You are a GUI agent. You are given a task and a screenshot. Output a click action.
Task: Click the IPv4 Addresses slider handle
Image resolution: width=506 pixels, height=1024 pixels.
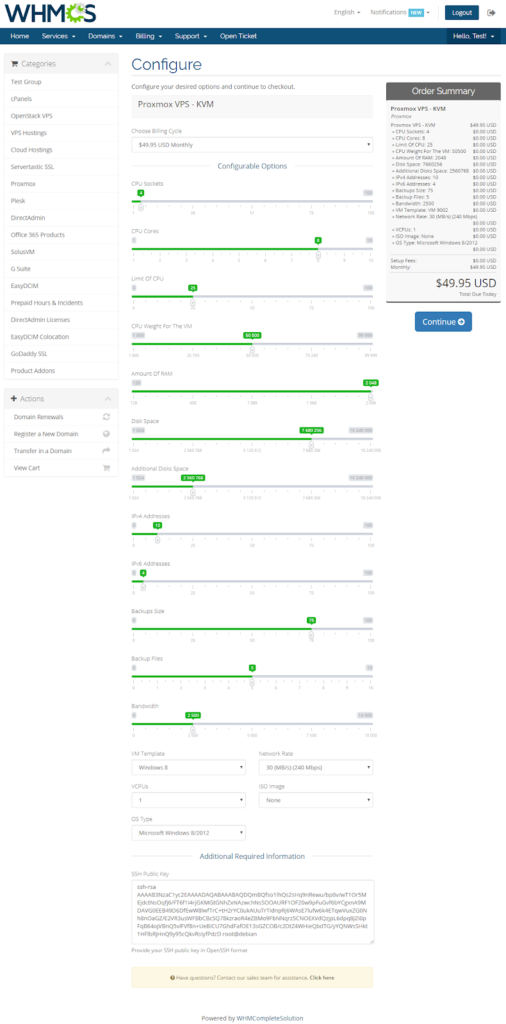[x=157, y=539]
